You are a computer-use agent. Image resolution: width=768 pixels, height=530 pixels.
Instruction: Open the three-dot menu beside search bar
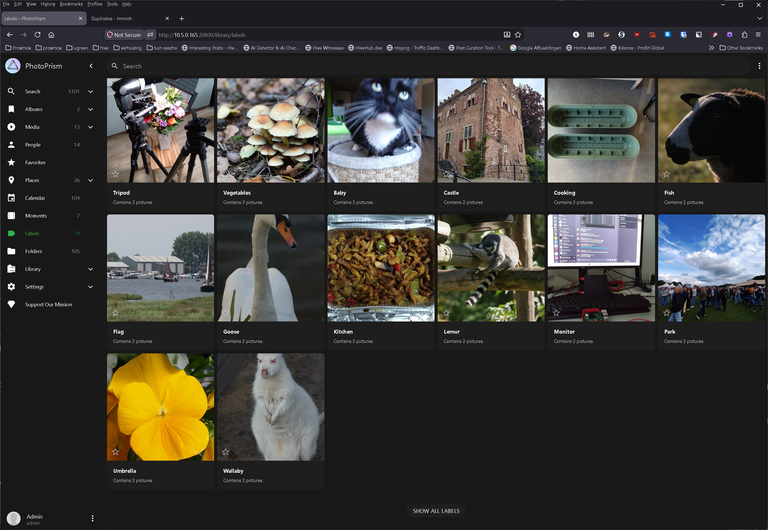(759, 66)
